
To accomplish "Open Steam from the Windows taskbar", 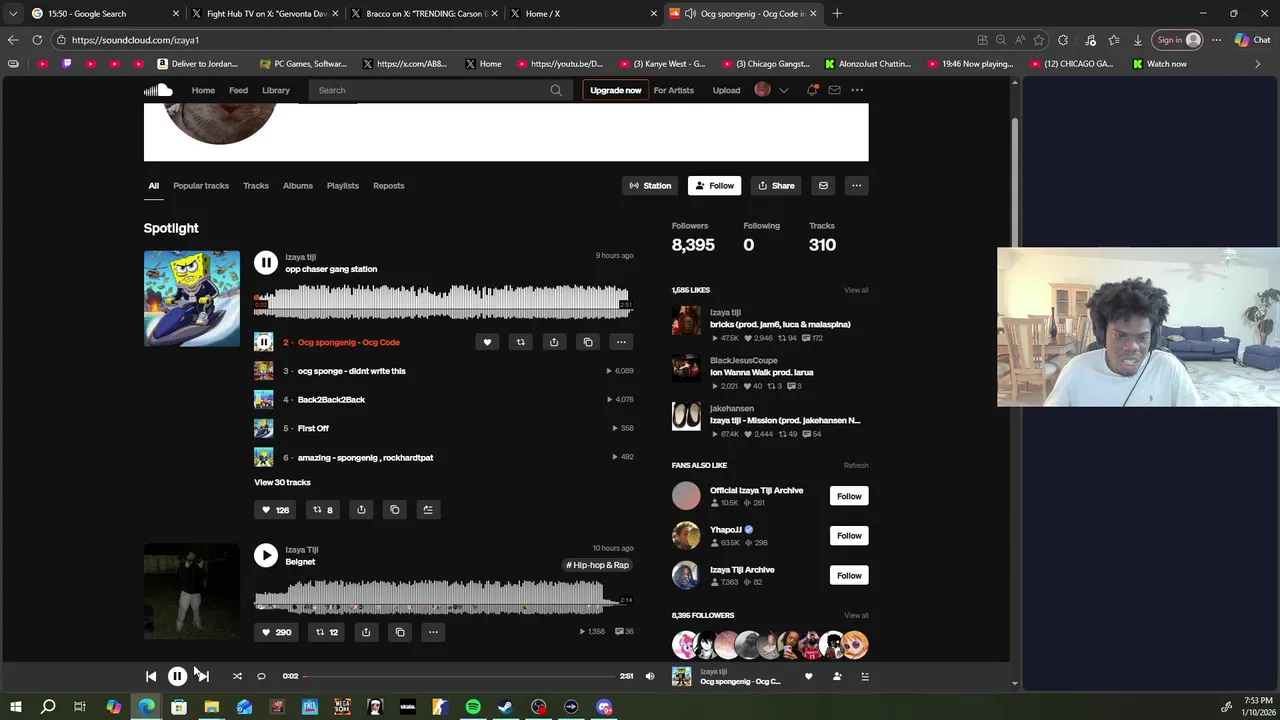I will [506, 707].
